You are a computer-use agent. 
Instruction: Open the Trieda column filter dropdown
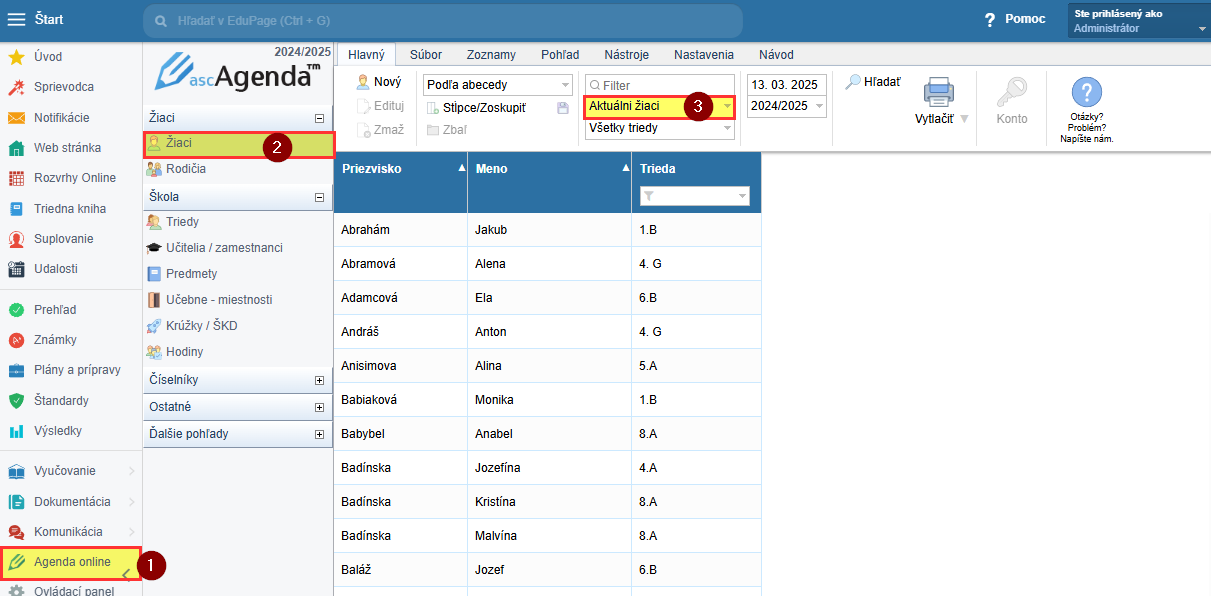[742, 197]
